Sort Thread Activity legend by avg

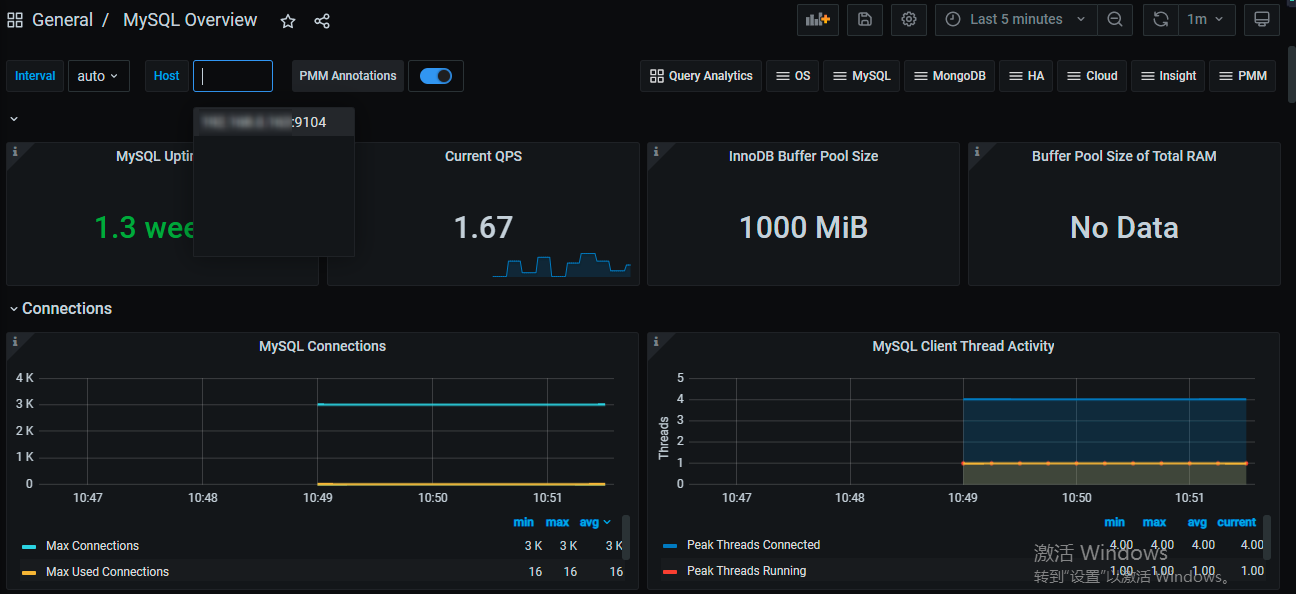(1197, 522)
